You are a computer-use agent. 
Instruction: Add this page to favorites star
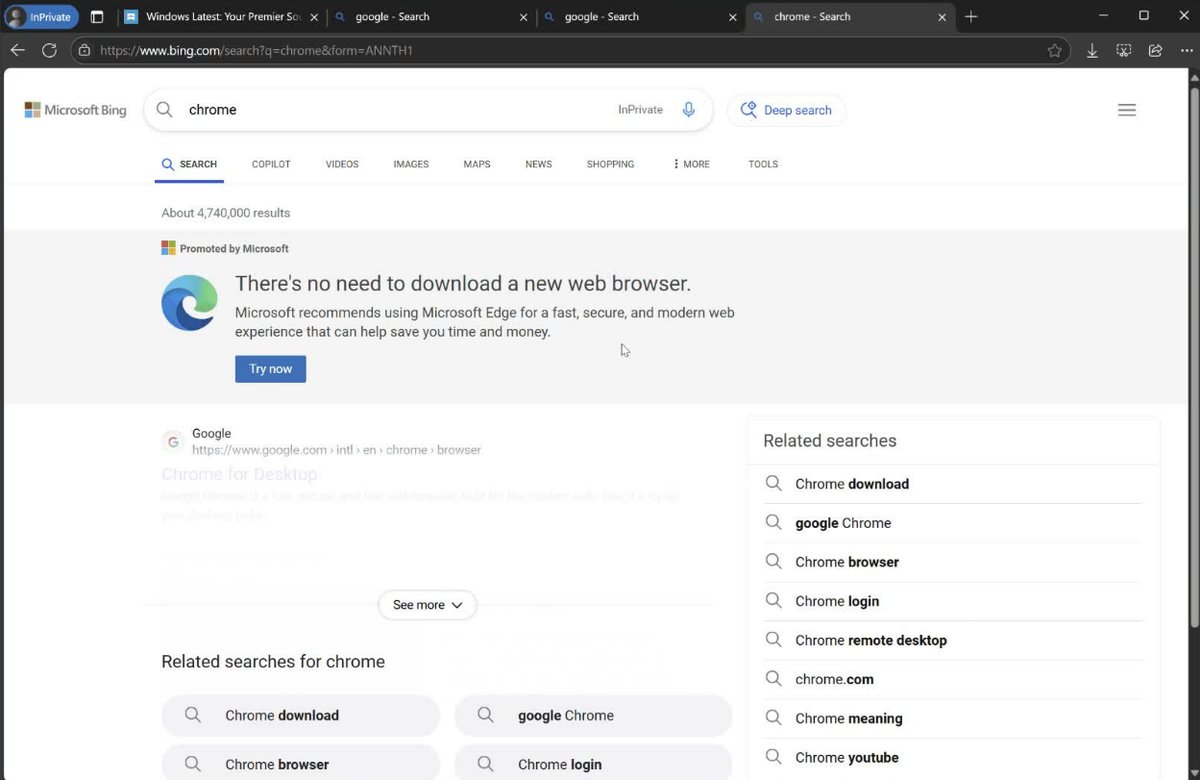tap(1054, 50)
